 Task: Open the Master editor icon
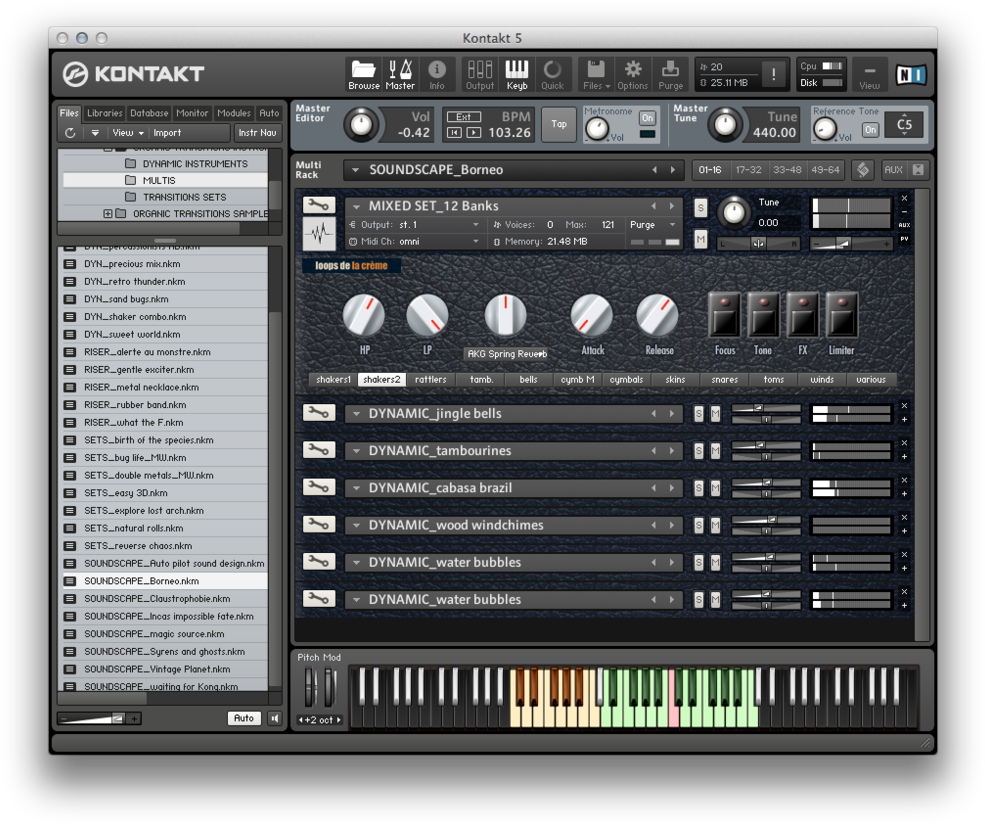(400, 75)
